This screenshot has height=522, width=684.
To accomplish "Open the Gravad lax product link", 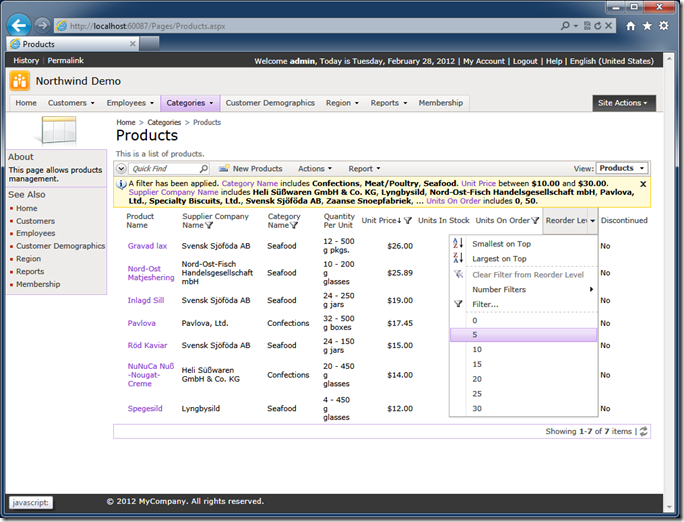I will [147, 246].
